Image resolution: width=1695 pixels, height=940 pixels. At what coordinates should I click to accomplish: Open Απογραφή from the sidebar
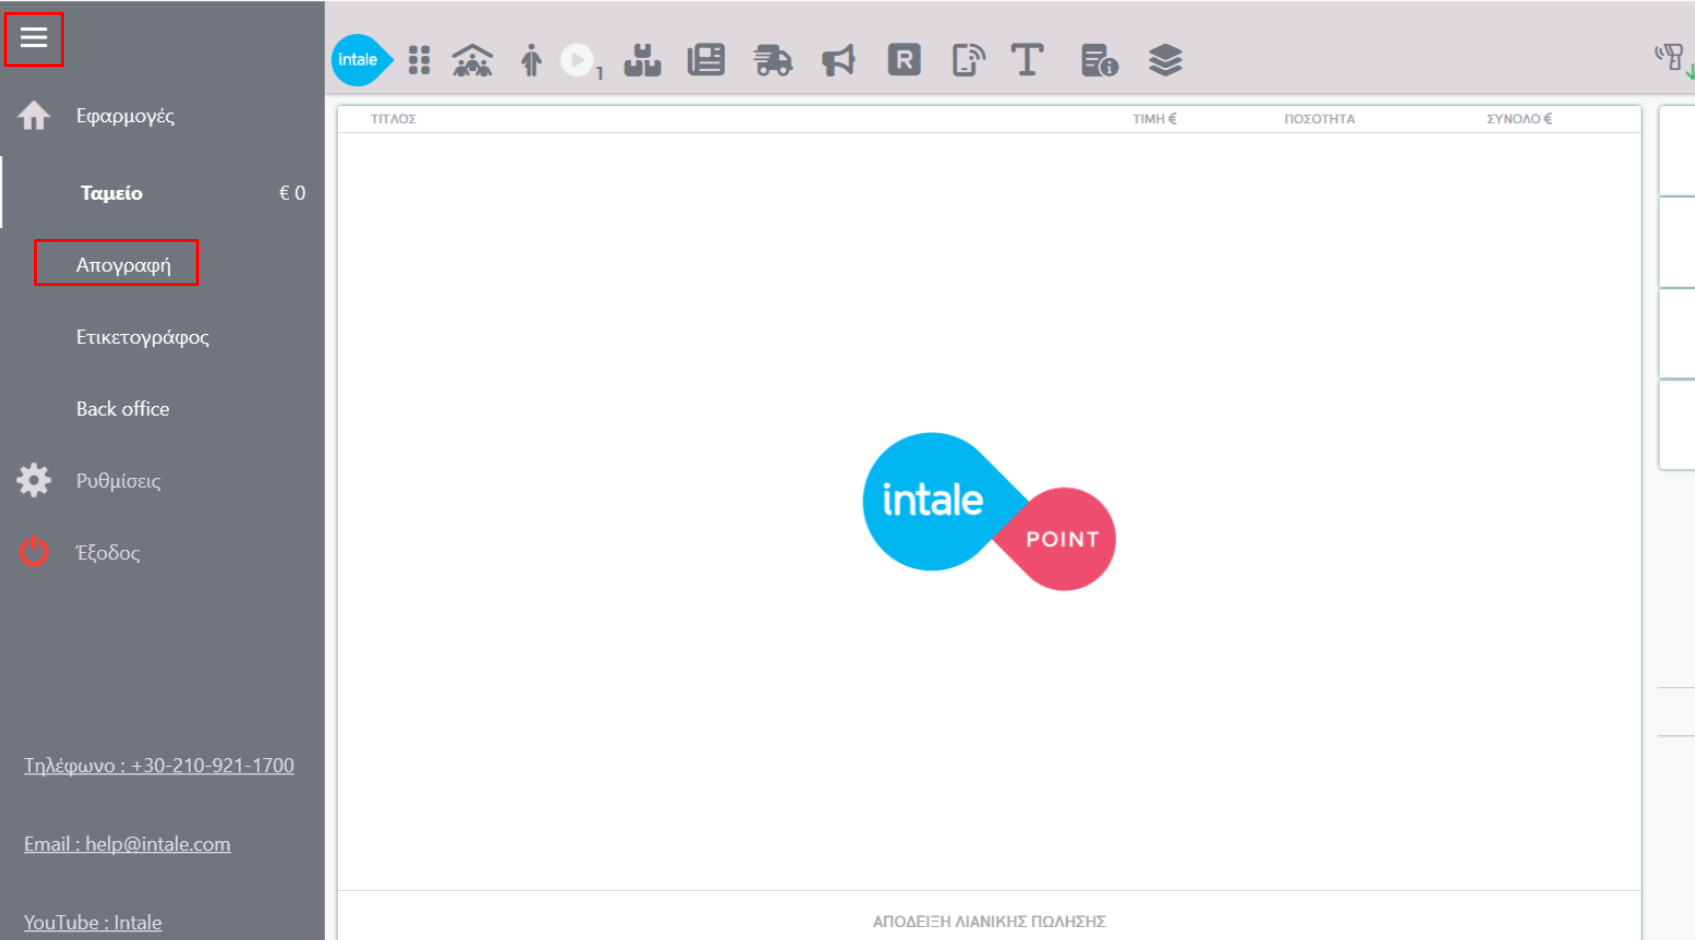[123, 265]
